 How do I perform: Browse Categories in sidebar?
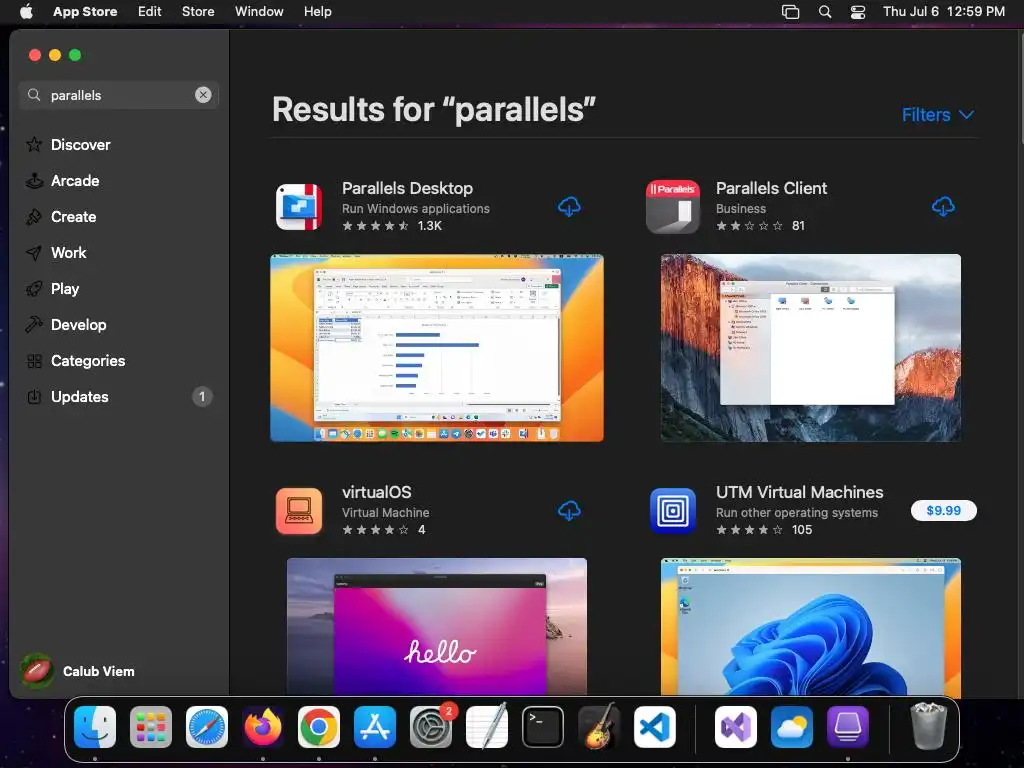click(x=119, y=360)
